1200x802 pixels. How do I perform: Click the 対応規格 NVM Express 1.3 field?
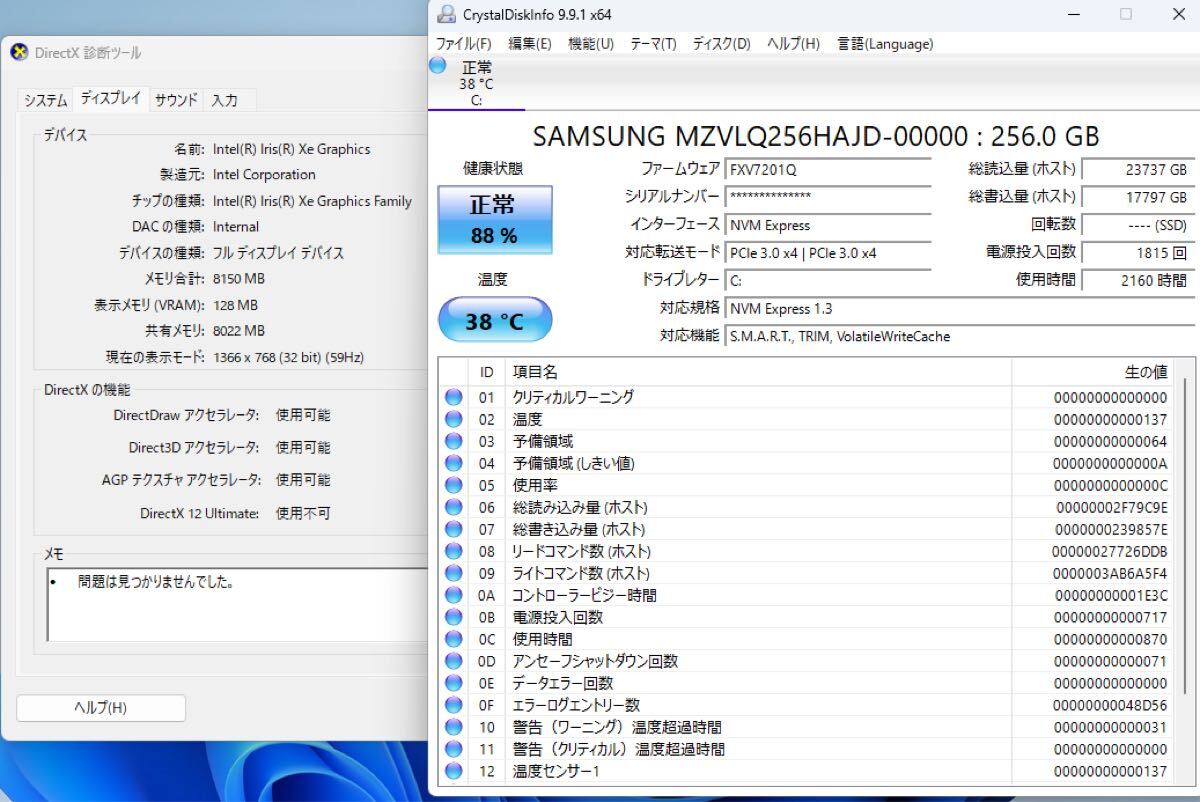point(961,309)
